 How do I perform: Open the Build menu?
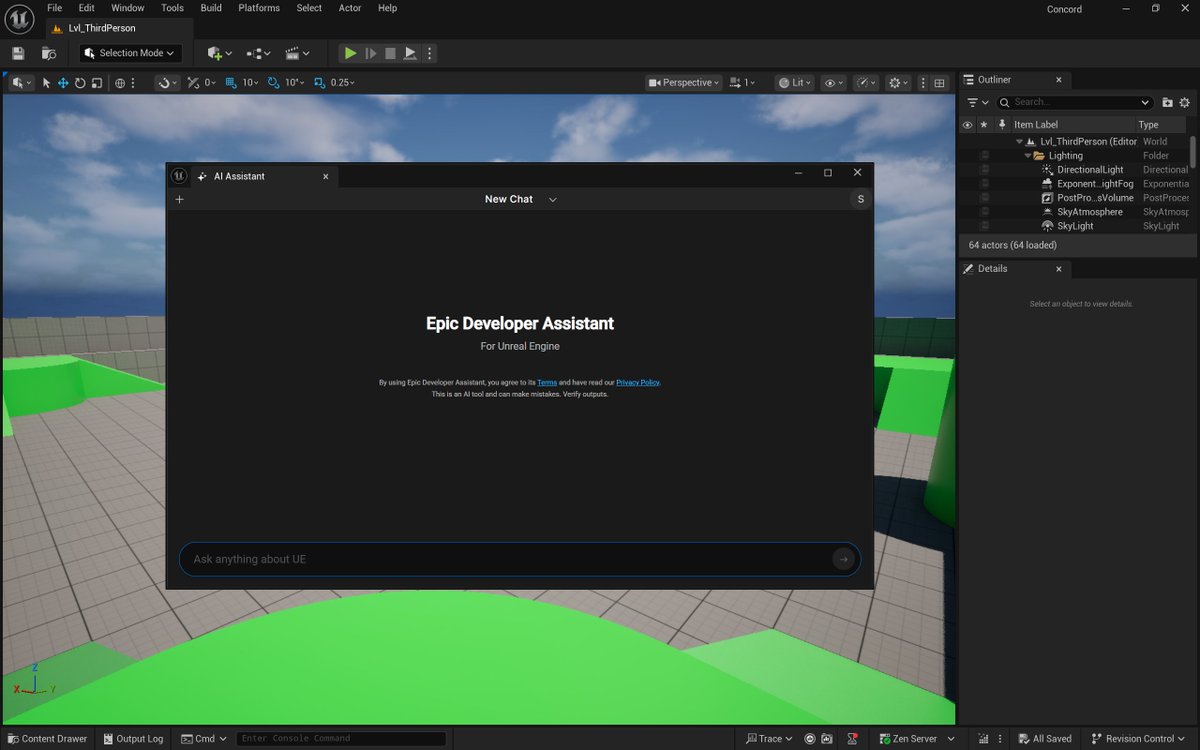[211, 8]
